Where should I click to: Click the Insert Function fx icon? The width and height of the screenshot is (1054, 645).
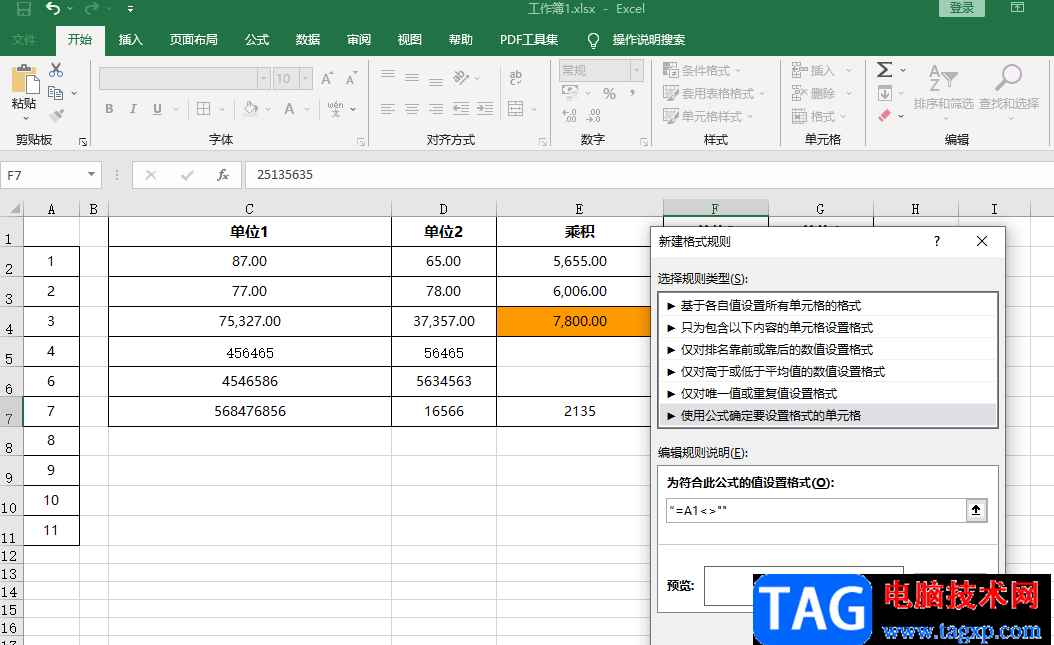pos(222,175)
